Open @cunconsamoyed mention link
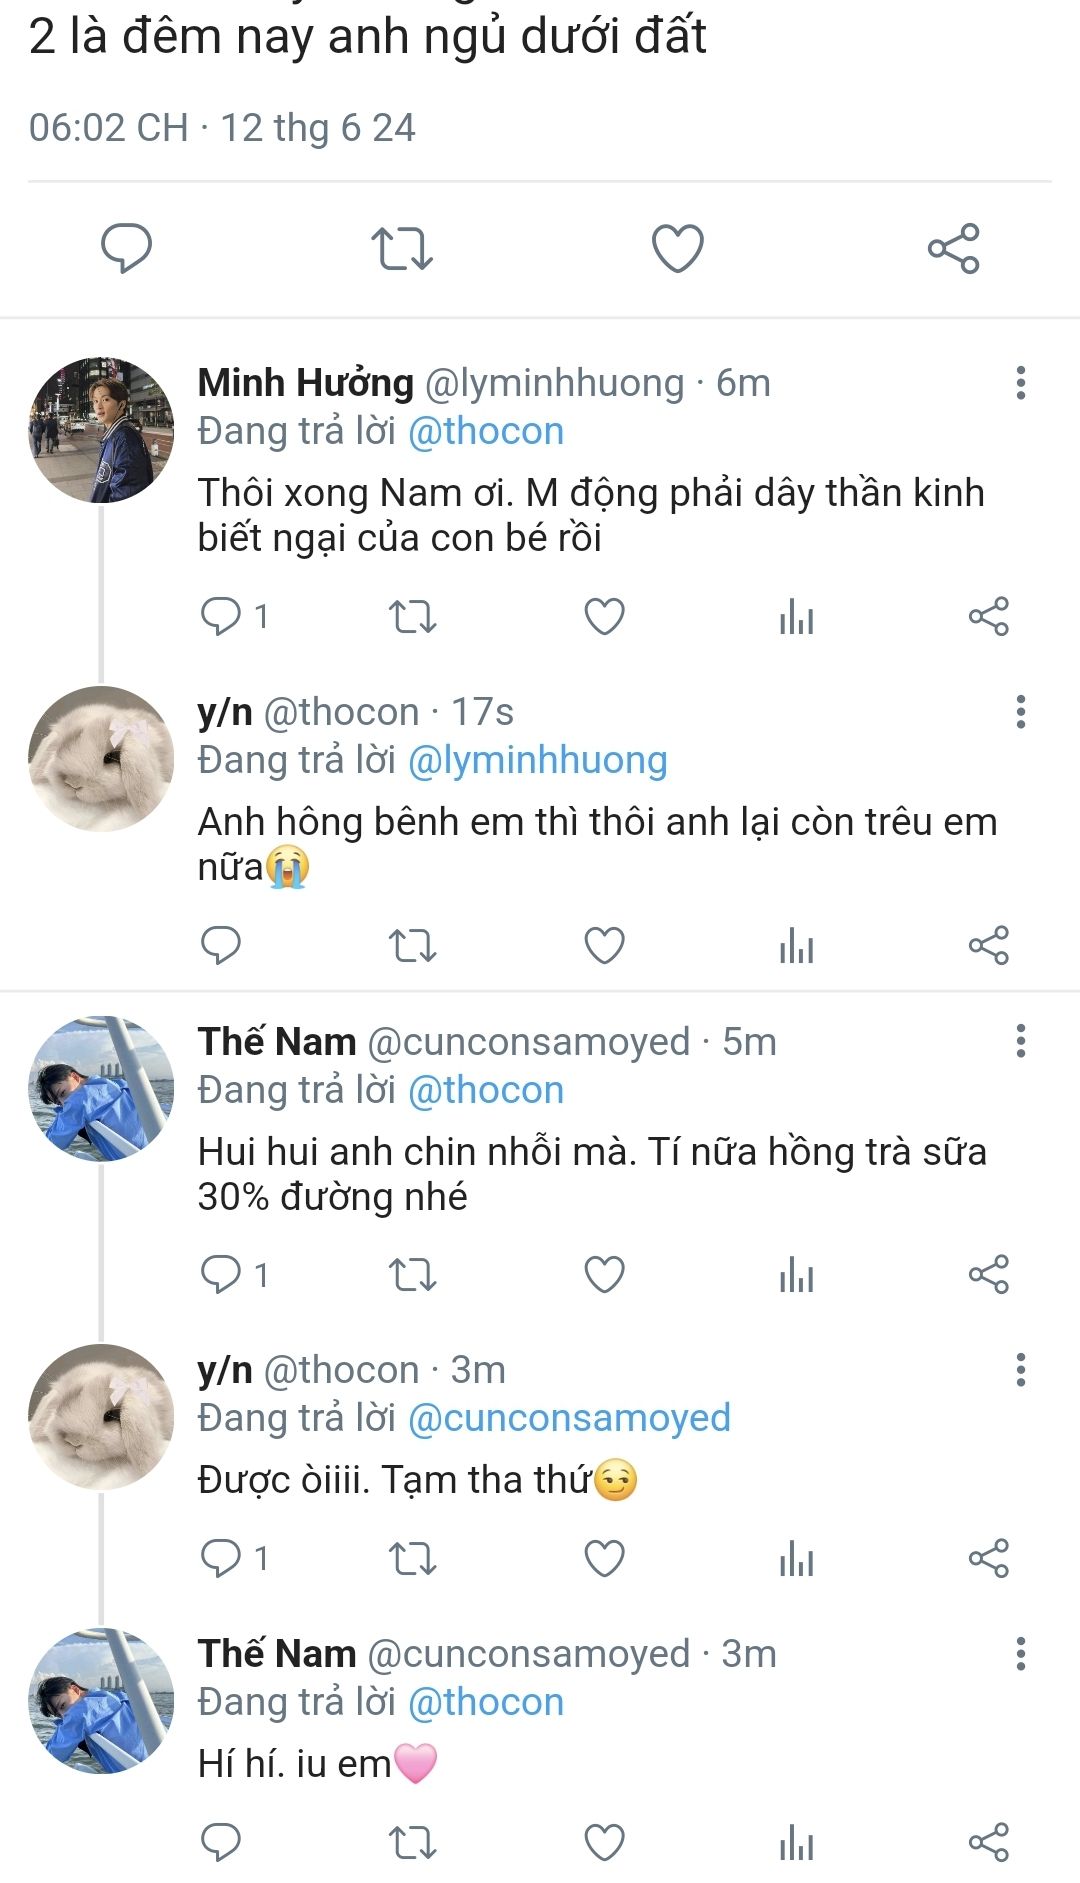The width and height of the screenshot is (1080, 1883). point(569,1418)
